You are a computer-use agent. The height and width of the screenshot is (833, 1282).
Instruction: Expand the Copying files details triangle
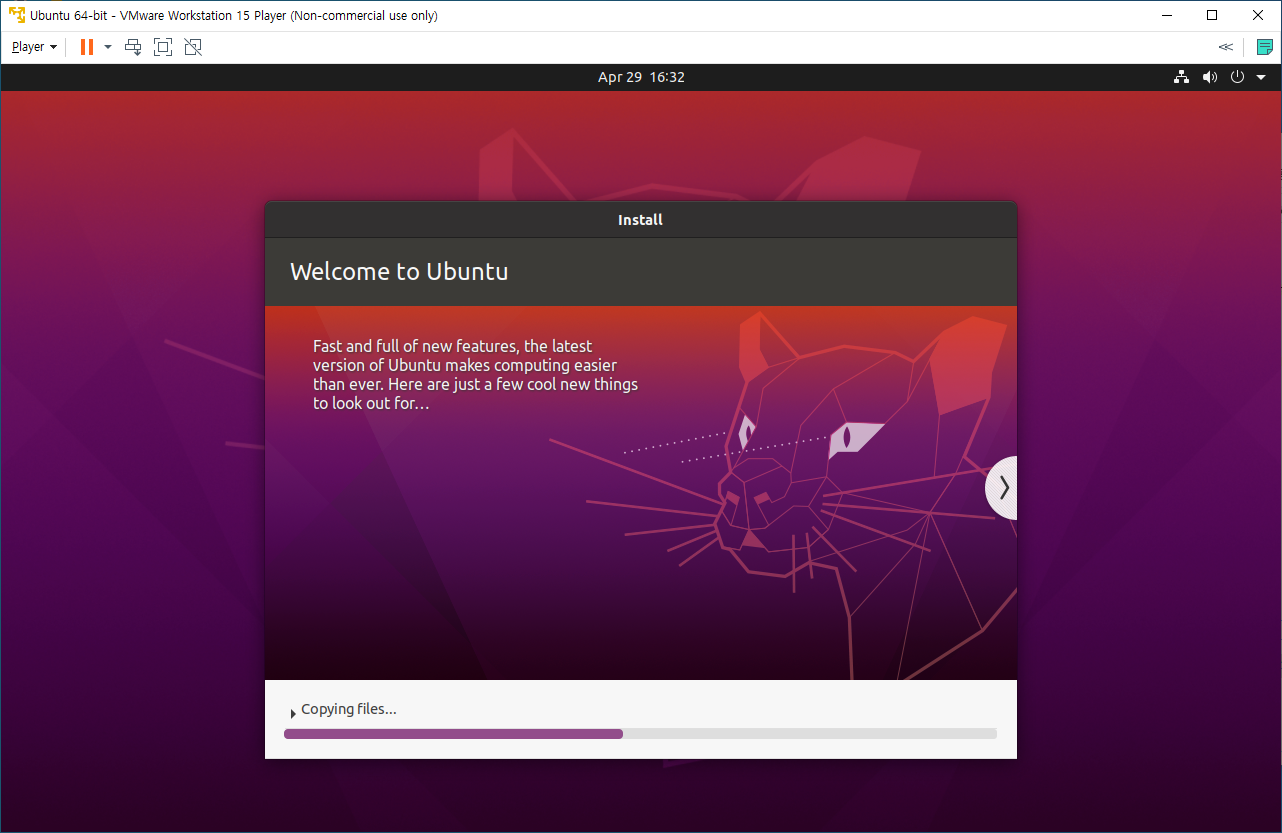click(x=293, y=713)
